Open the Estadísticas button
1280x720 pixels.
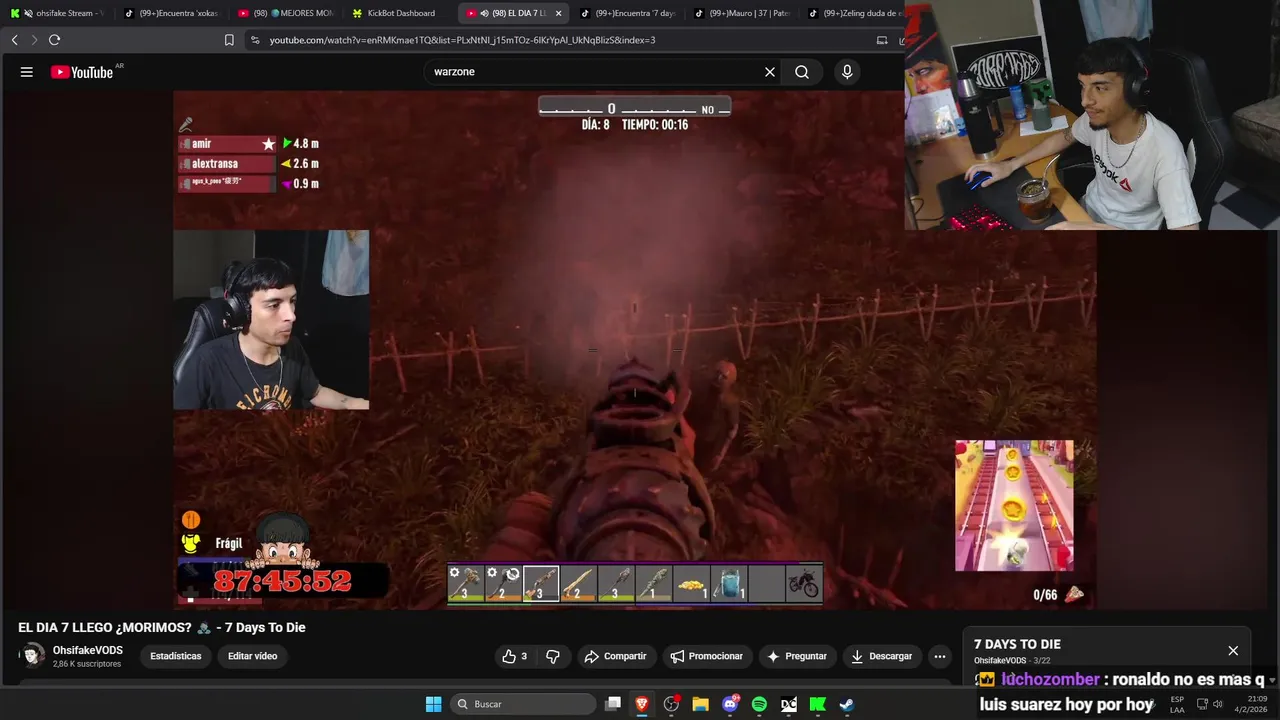coord(176,656)
